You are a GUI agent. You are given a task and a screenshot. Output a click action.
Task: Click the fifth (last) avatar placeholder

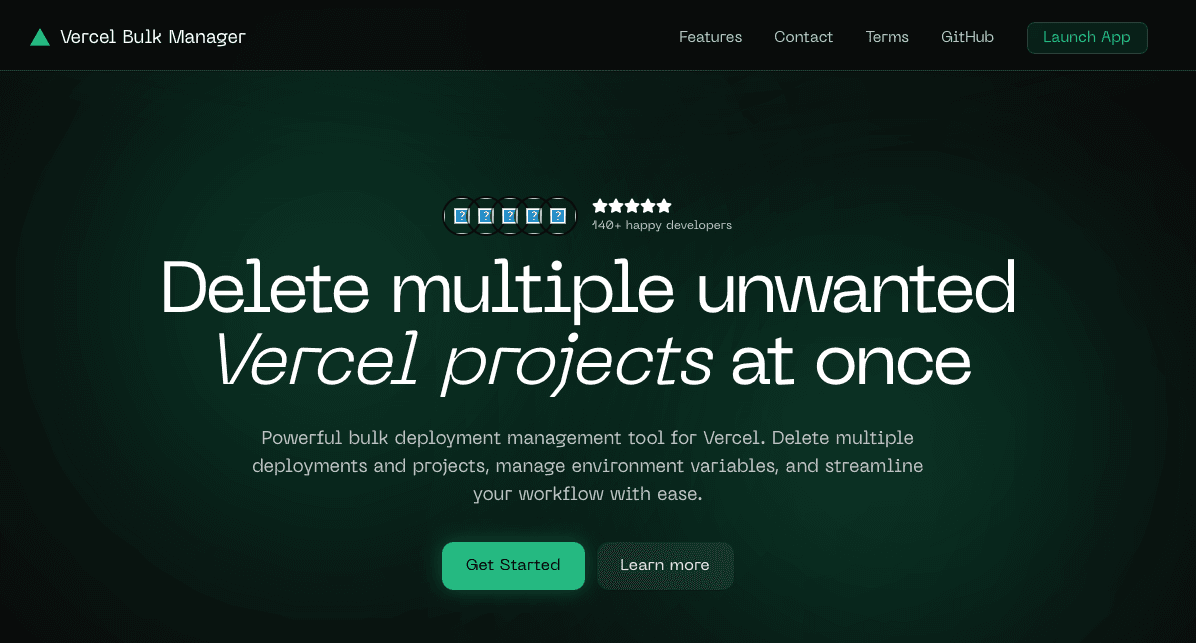click(x=558, y=216)
